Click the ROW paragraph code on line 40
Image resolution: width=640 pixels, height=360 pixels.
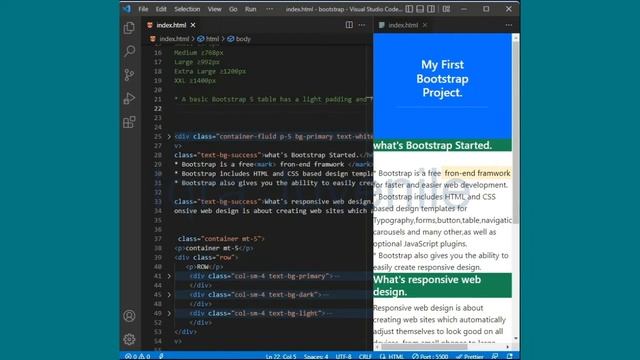pyautogui.click(x=204, y=267)
